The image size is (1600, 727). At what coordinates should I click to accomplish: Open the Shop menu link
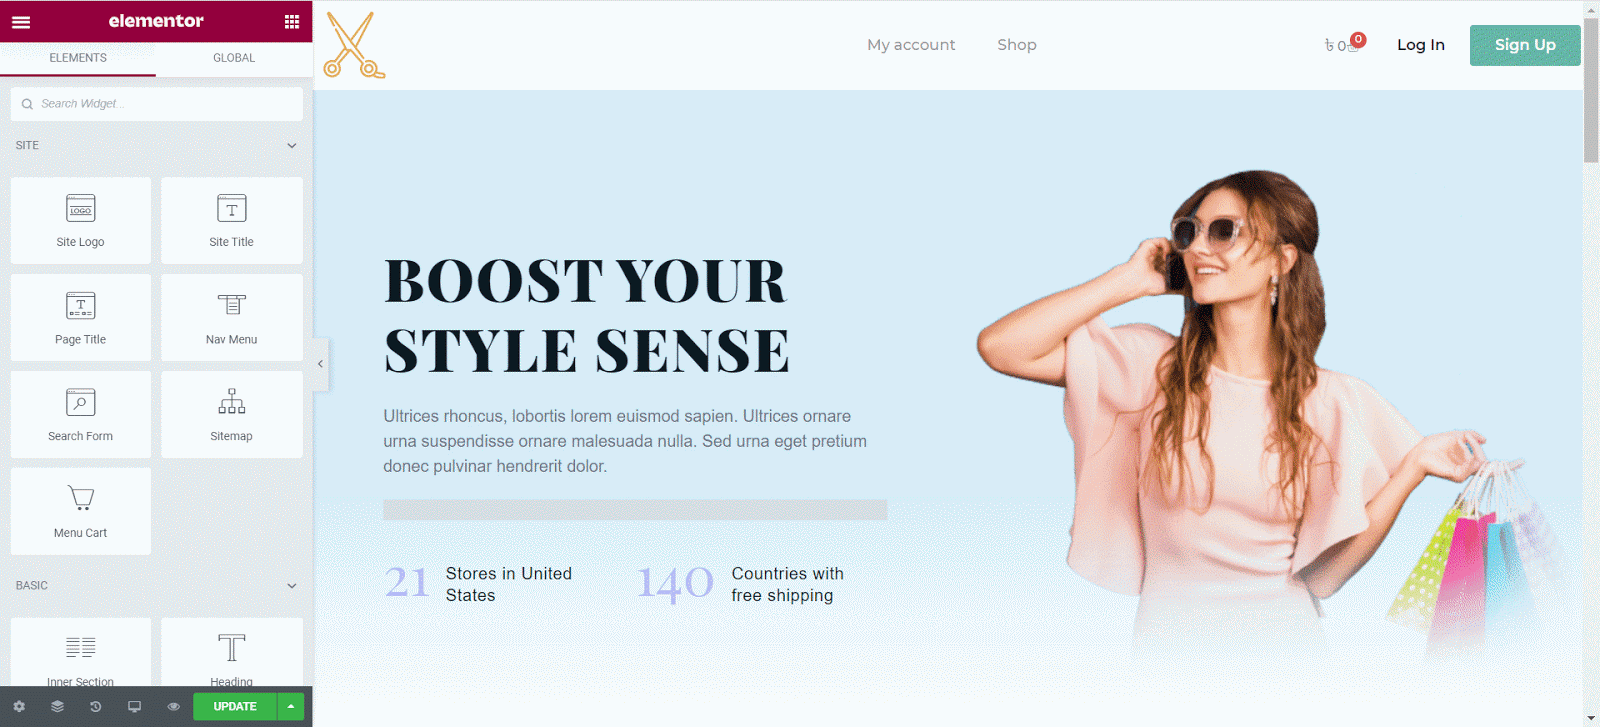click(1017, 45)
